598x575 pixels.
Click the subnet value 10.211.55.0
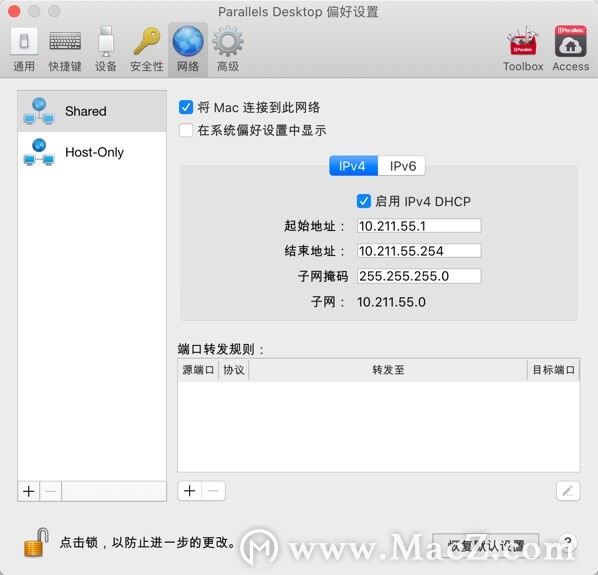coord(391,302)
